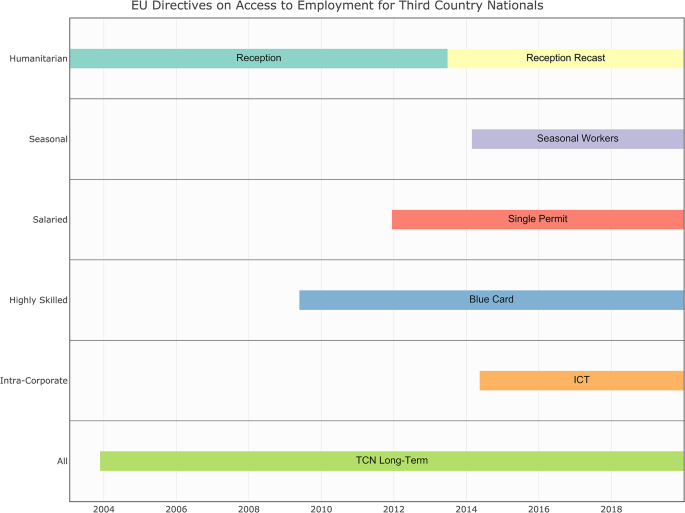Image resolution: width=685 pixels, height=513 pixels.
Task: Click the chart title about EU Directives
Action: (337, 6)
